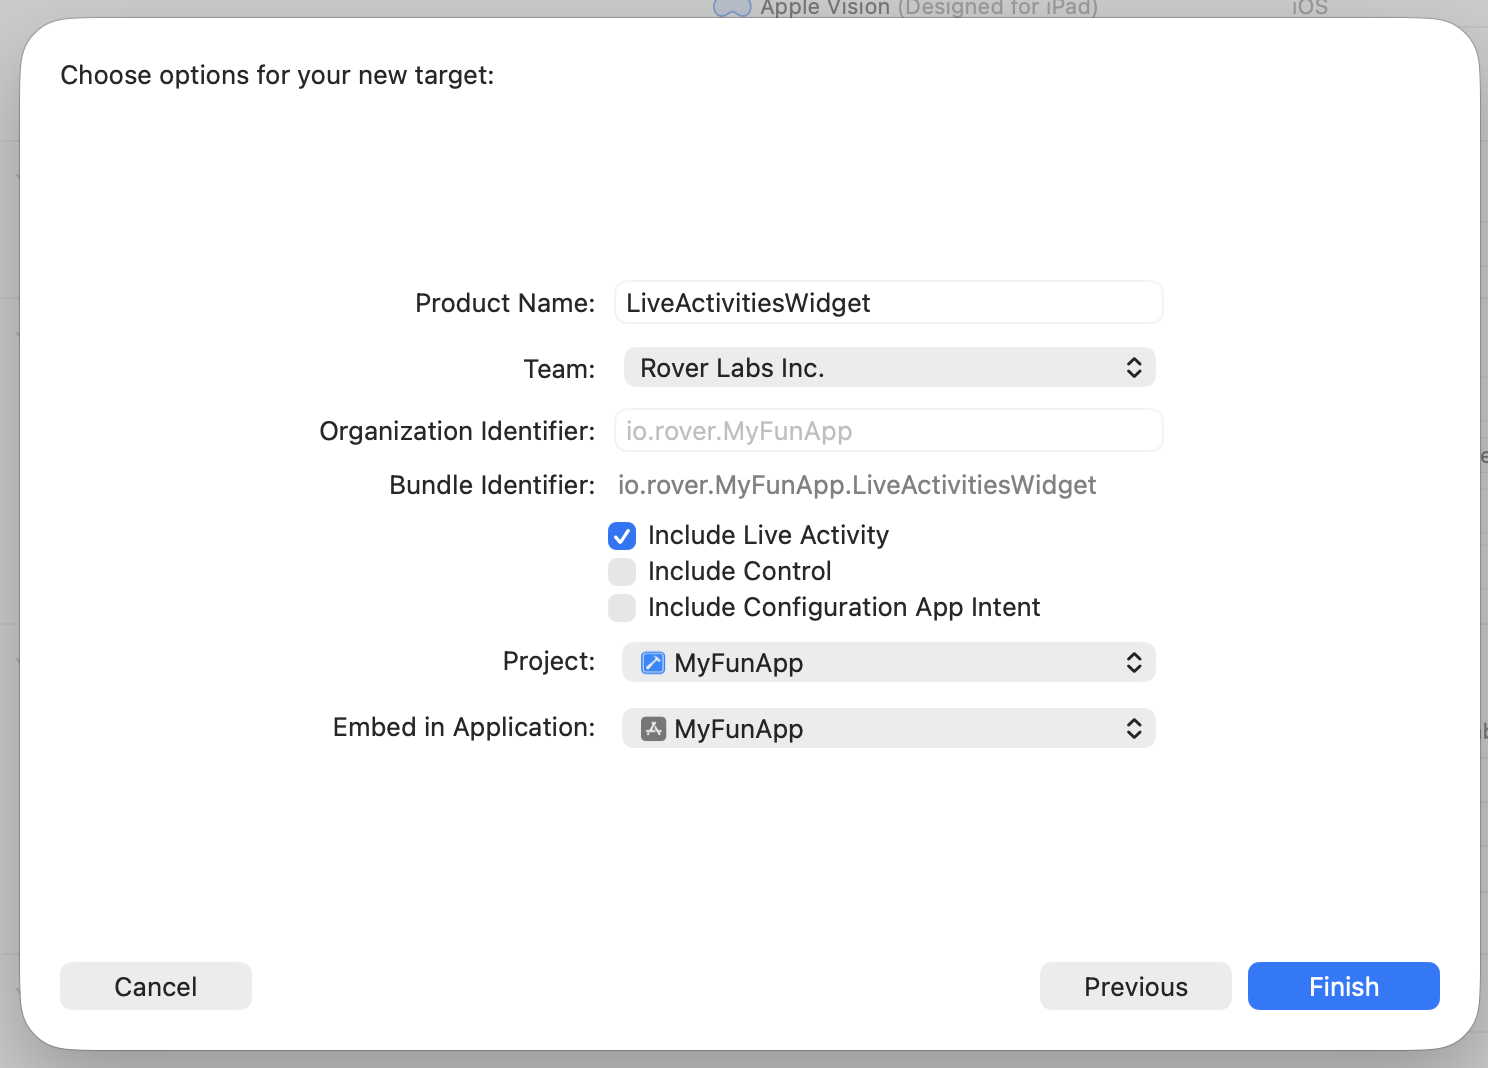Click the Product Name text field
The height and width of the screenshot is (1068, 1488).
(888, 302)
